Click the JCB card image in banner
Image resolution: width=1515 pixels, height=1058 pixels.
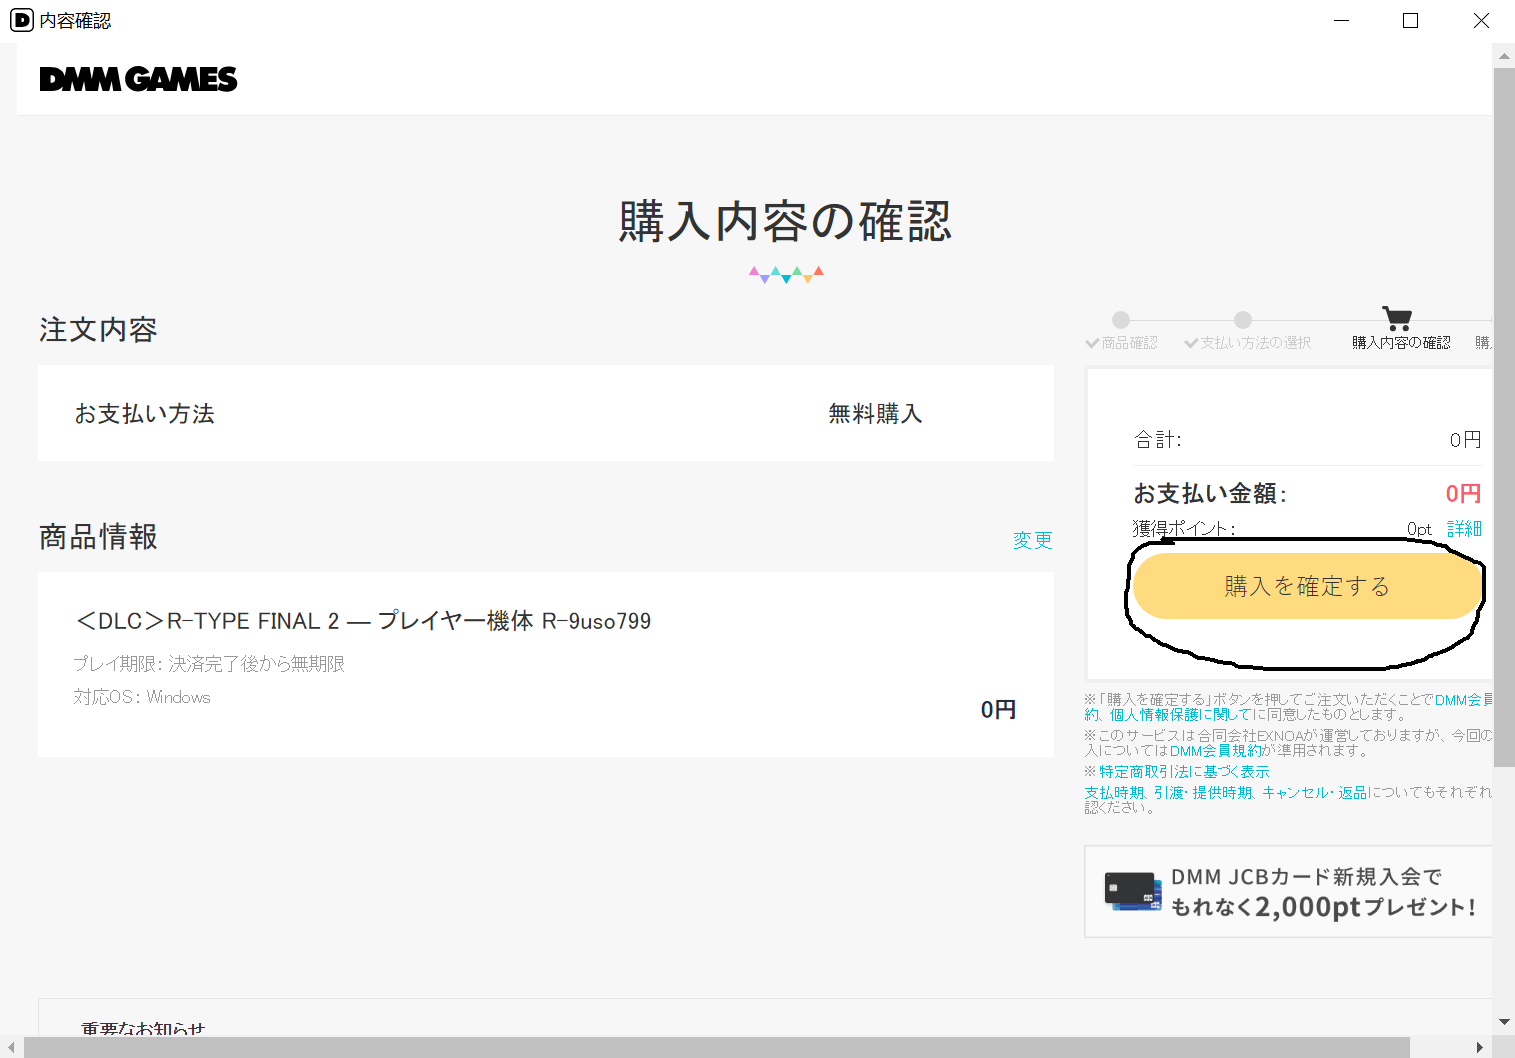[1133, 891]
